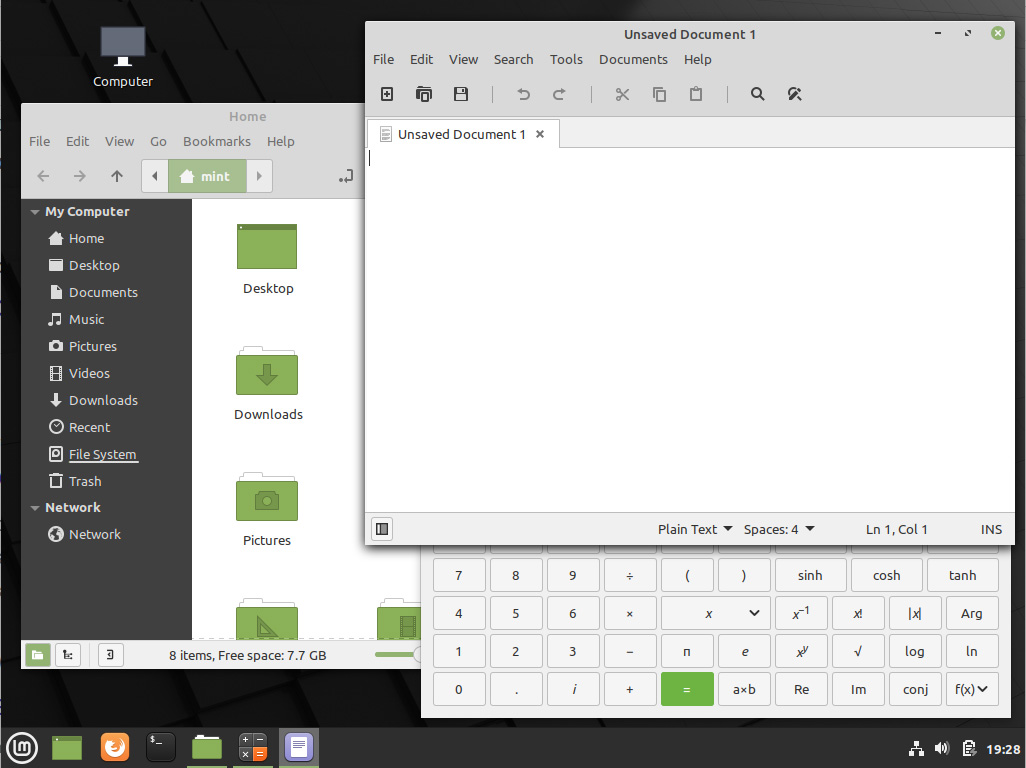This screenshot has height=768, width=1026.
Task: Click the calculator pi button
Action: pos(687,652)
